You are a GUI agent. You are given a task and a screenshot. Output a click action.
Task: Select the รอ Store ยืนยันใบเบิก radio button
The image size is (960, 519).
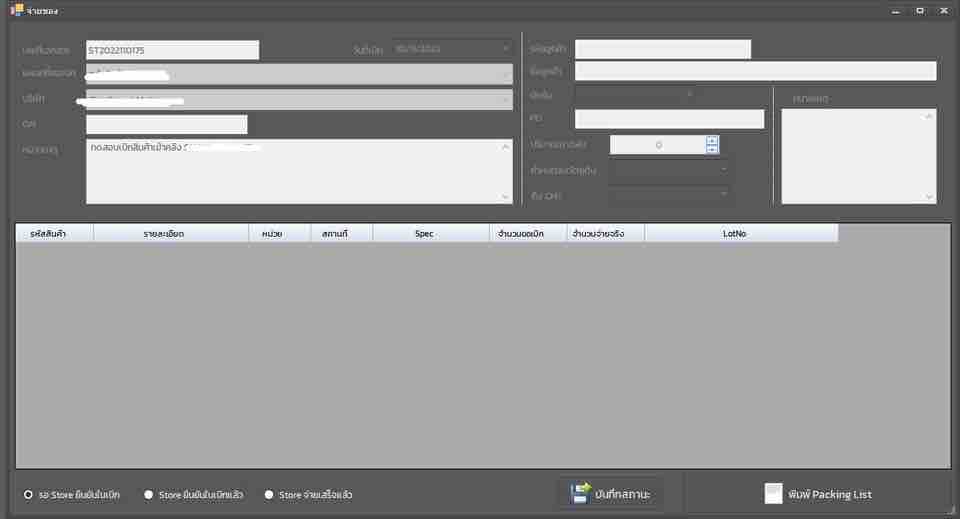[x=28, y=495]
